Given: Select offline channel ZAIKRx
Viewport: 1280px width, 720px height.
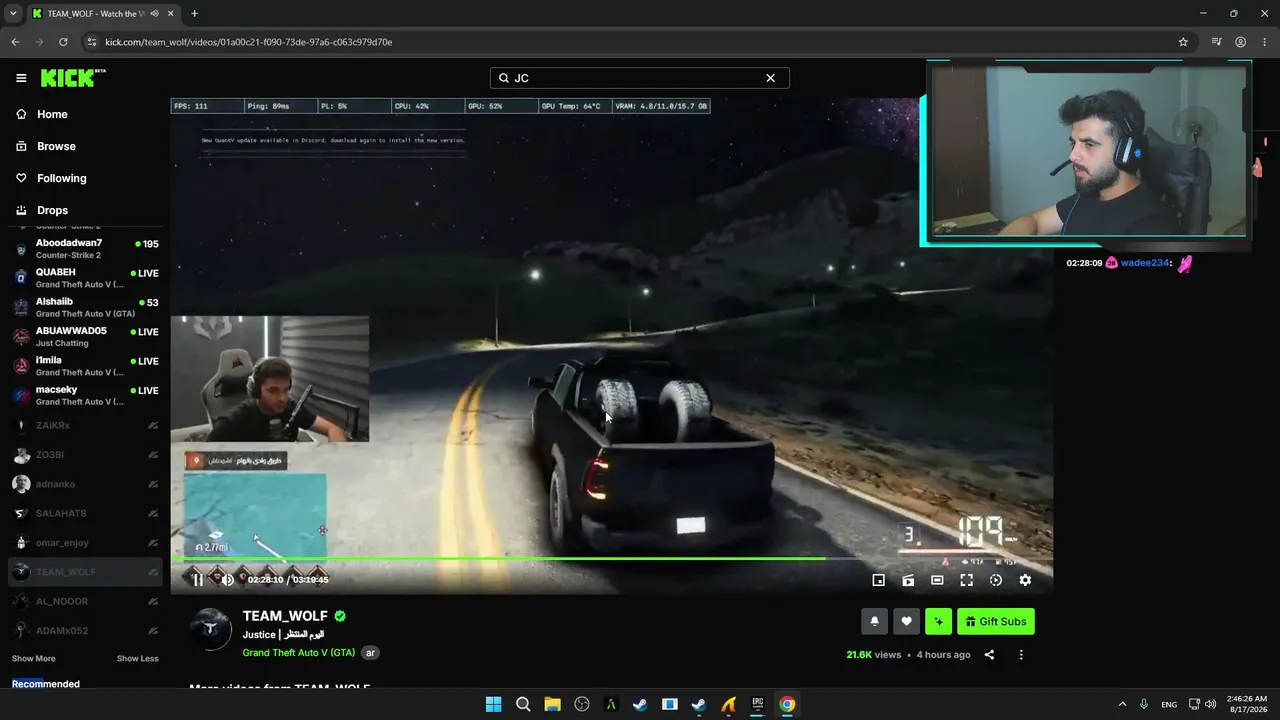Looking at the screenshot, I should (x=85, y=425).
